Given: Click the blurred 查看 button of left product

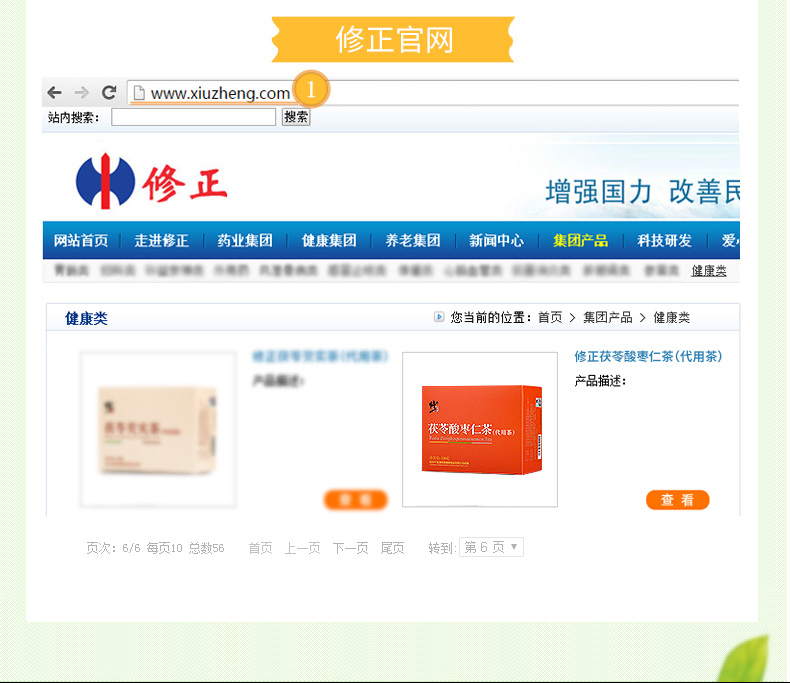Looking at the screenshot, I should (x=356, y=500).
